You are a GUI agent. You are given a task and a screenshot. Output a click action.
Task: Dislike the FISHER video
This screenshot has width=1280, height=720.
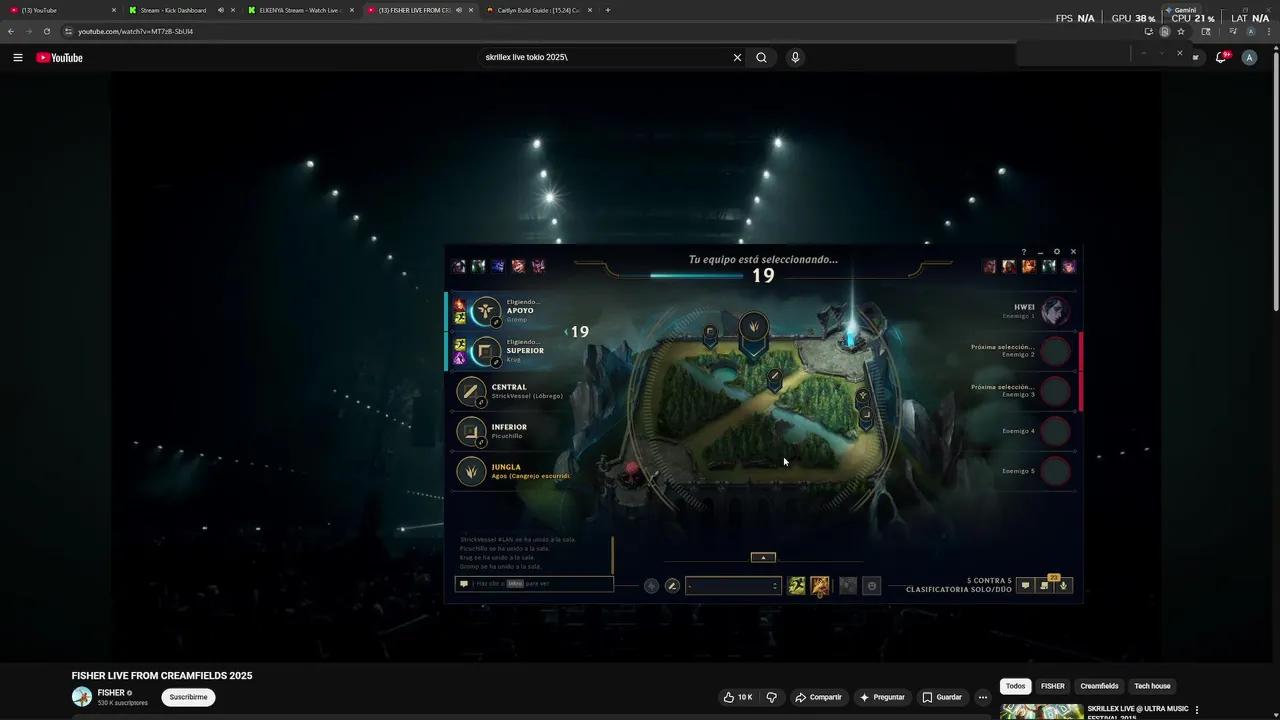[x=771, y=697]
